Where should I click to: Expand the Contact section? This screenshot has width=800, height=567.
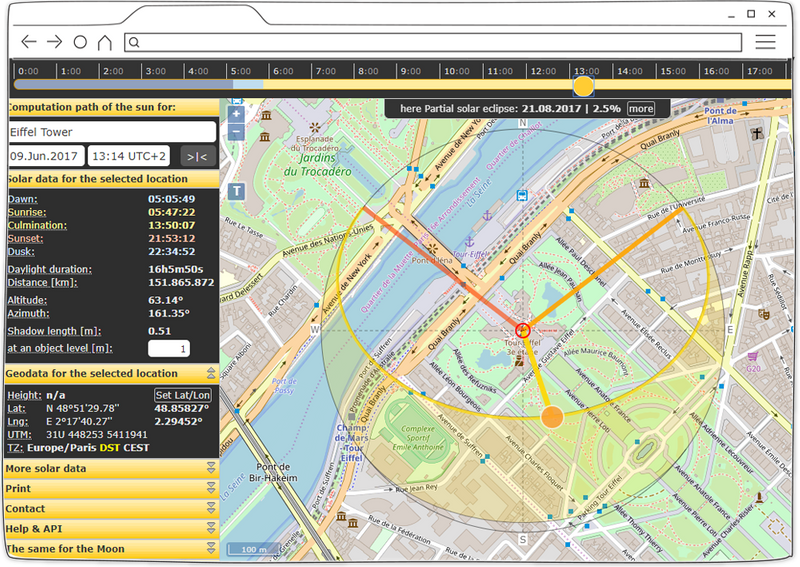coord(211,508)
